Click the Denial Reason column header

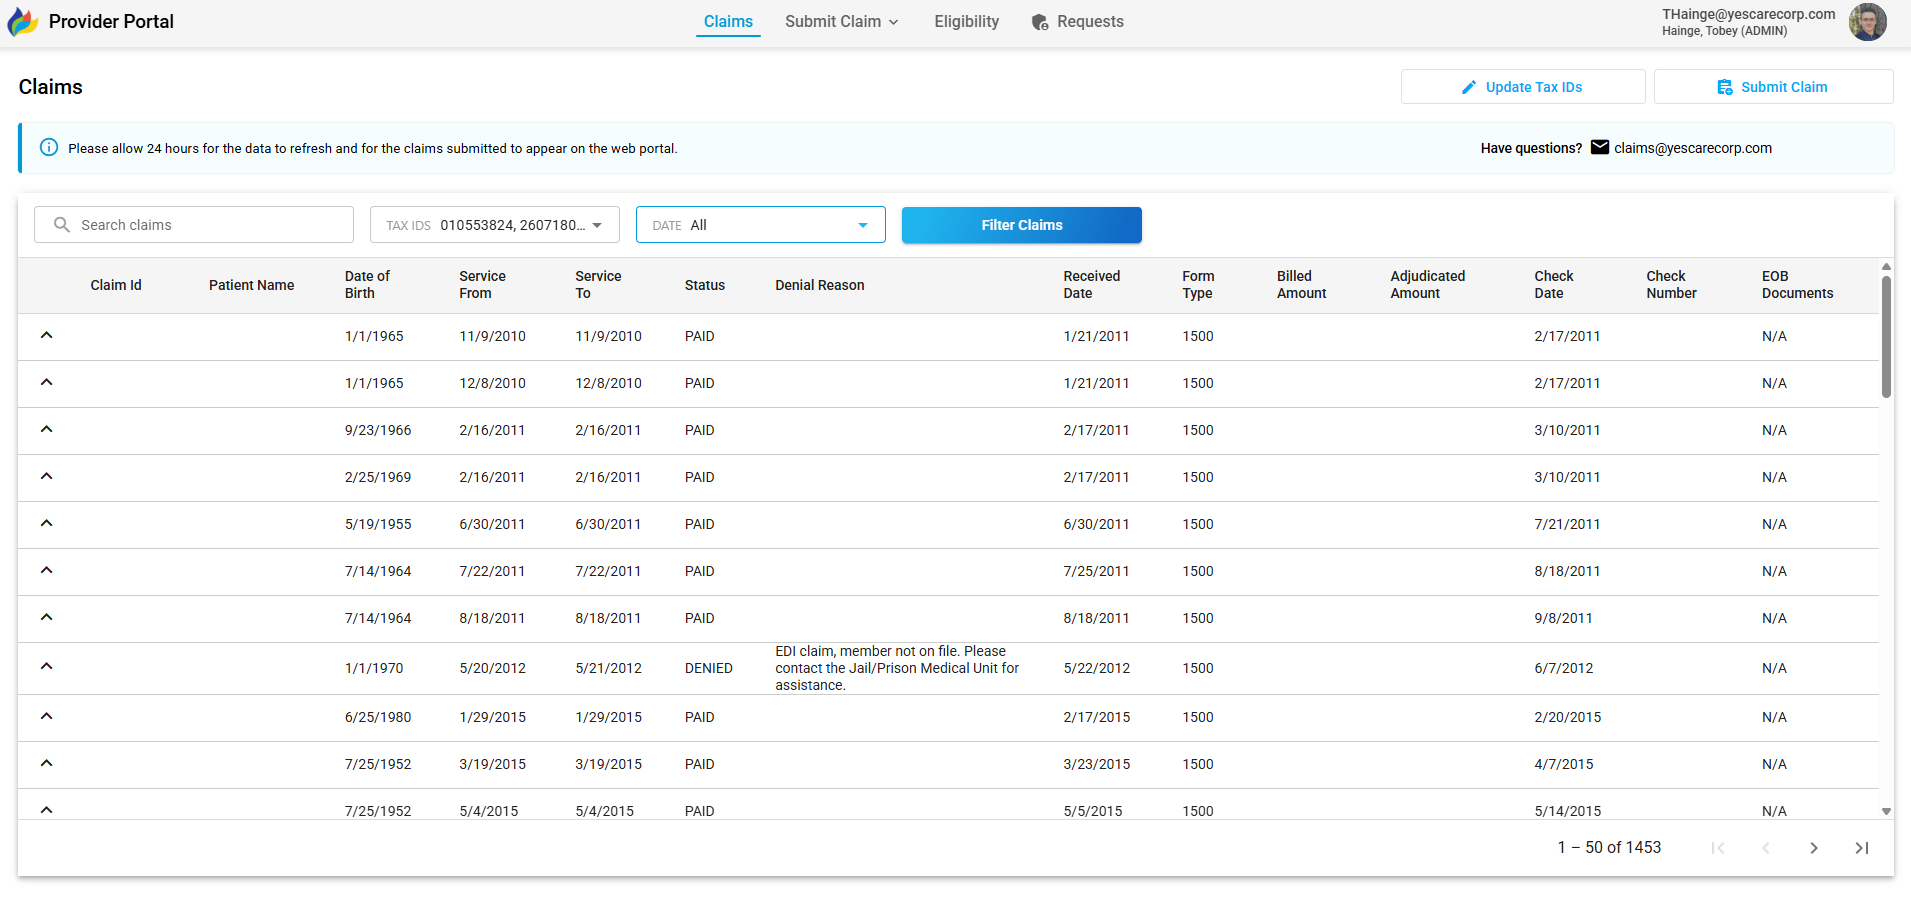tap(820, 285)
